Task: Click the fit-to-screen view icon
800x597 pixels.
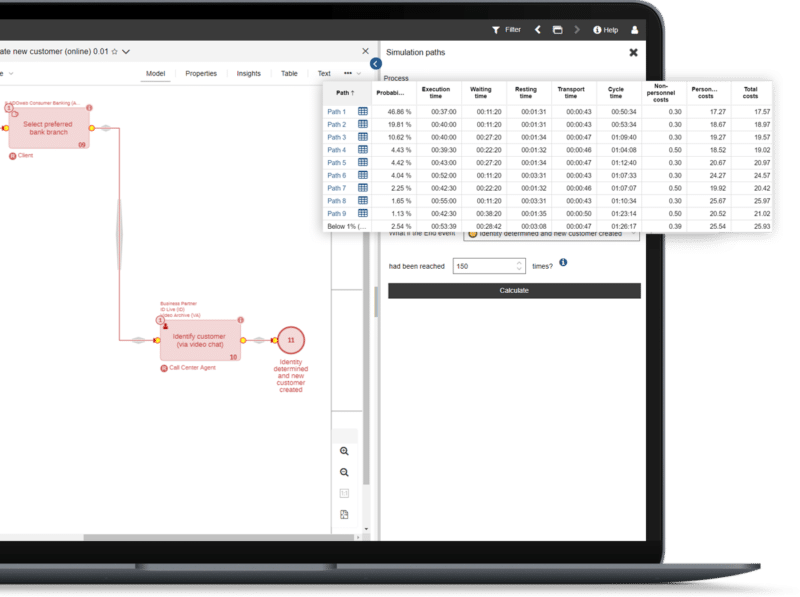Action: click(343, 512)
